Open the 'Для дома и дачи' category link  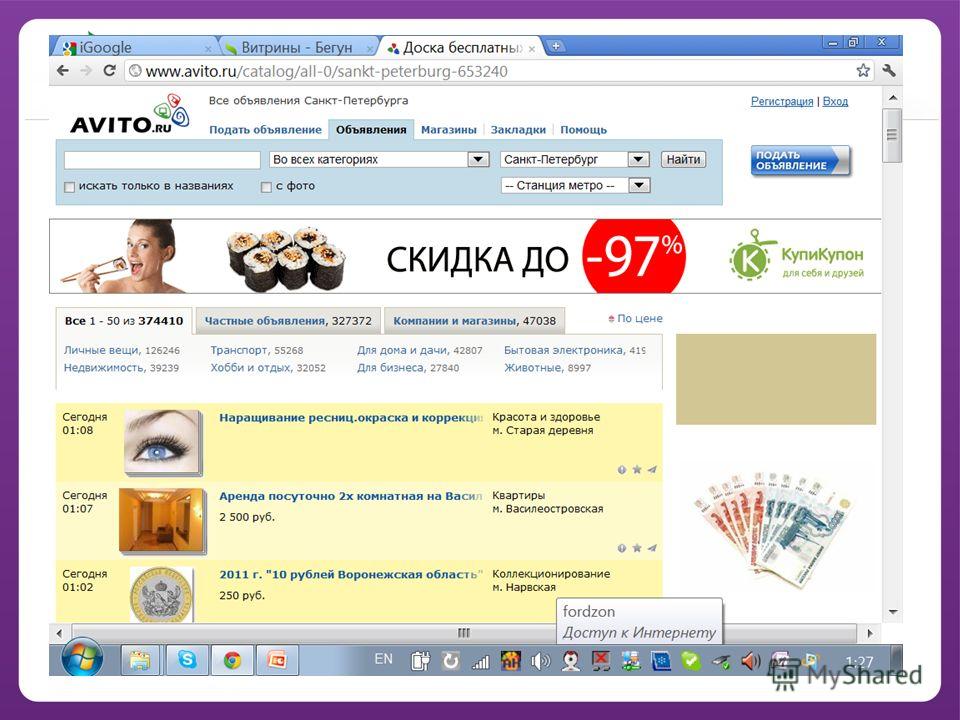tap(402, 350)
